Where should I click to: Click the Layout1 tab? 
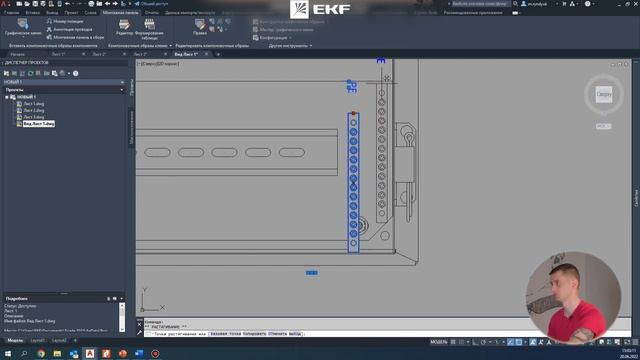pyautogui.click(x=38, y=340)
